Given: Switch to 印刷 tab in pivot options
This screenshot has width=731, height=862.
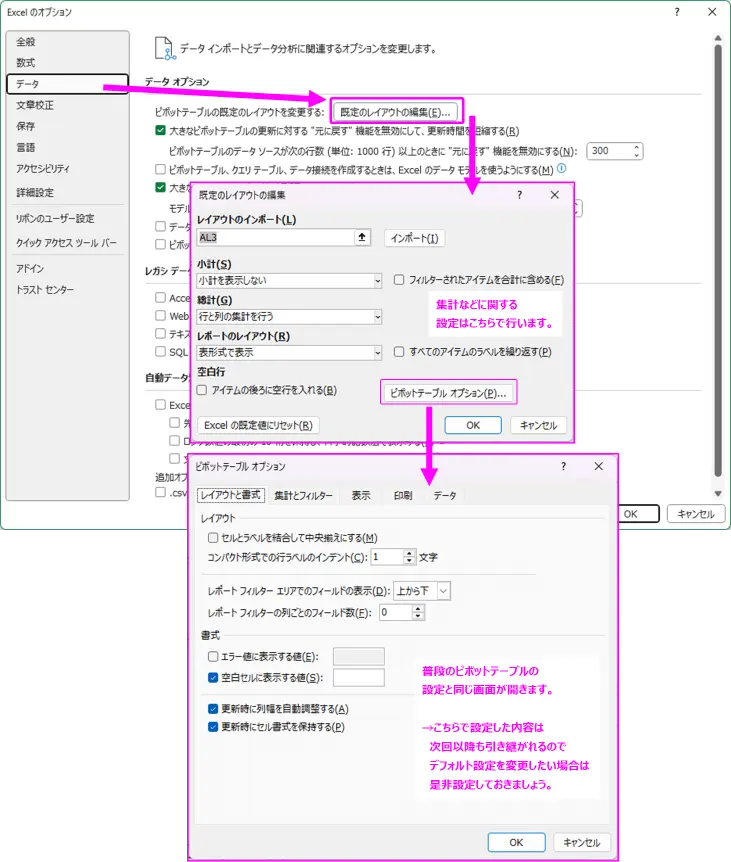Looking at the screenshot, I should [403, 495].
